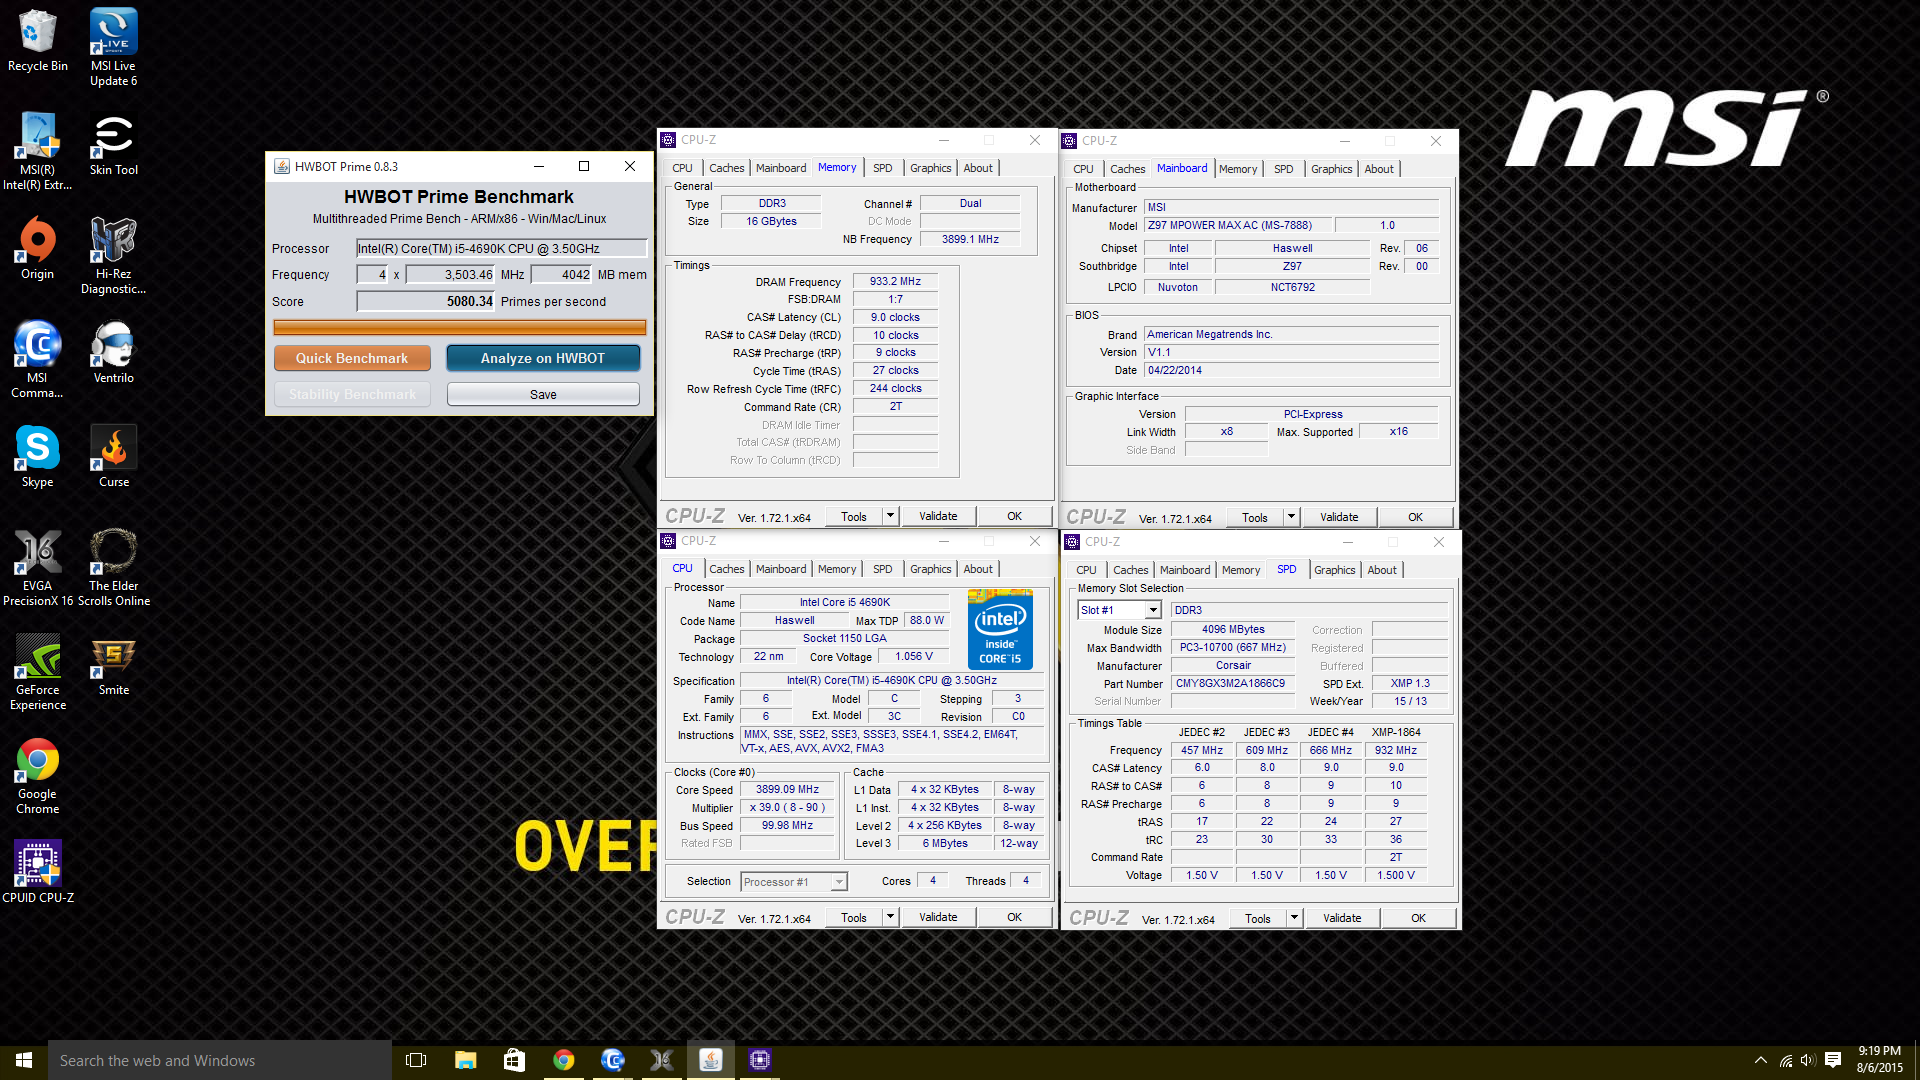Click DRAM Frequency value 933.2 MHz

[895, 282]
